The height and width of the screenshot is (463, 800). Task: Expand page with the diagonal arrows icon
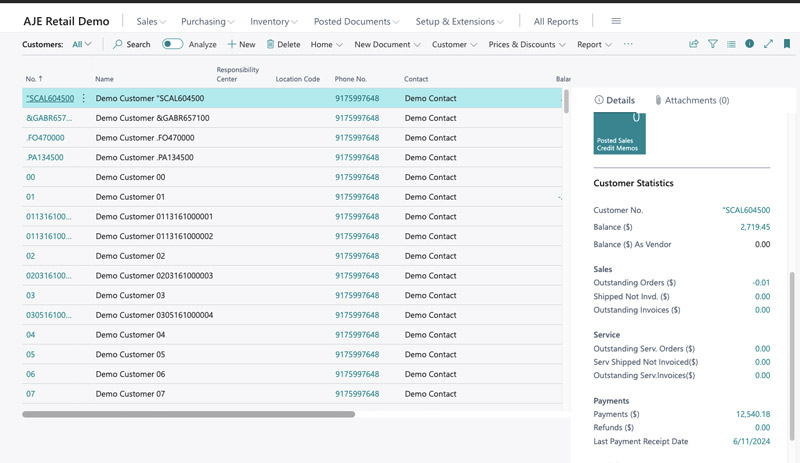[768, 44]
